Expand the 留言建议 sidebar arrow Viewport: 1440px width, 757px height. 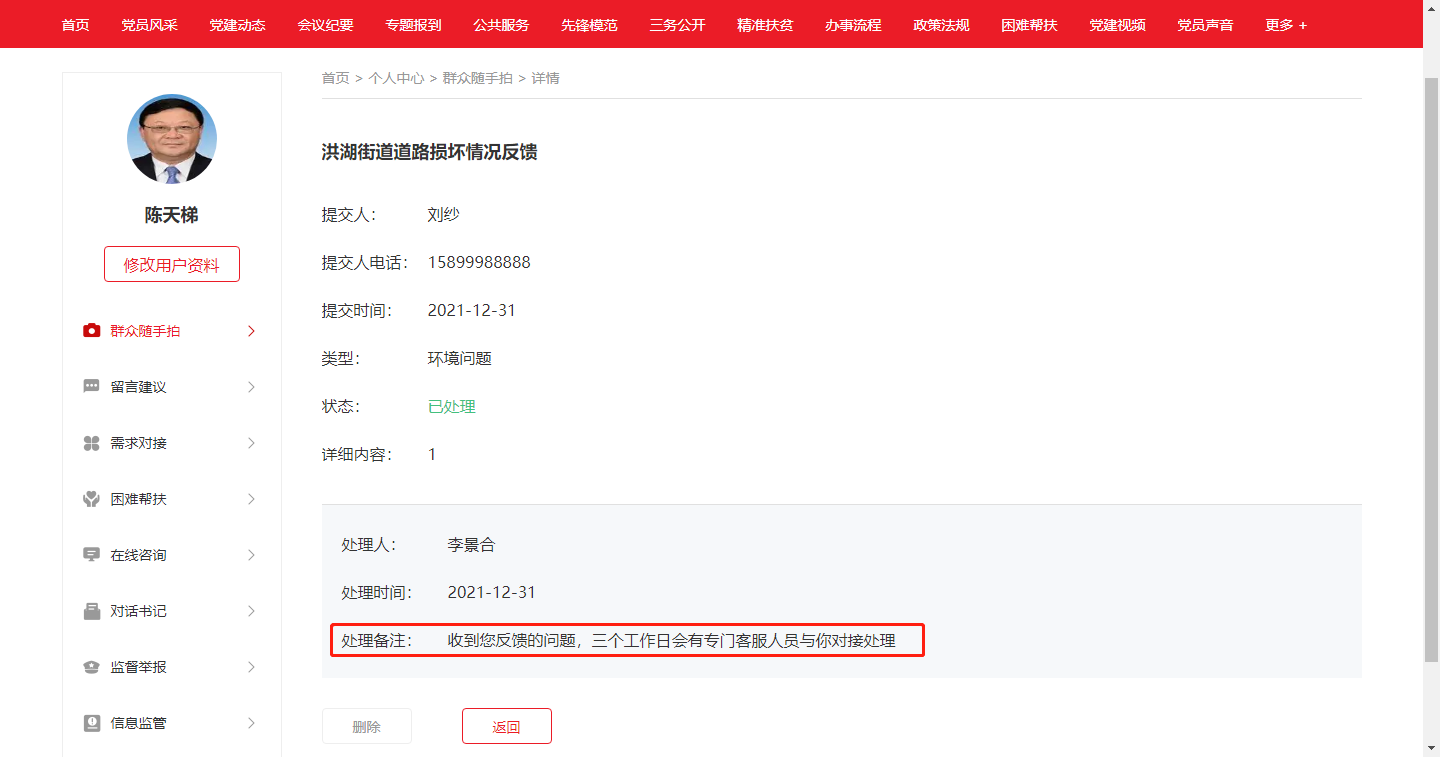(x=251, y=387)
